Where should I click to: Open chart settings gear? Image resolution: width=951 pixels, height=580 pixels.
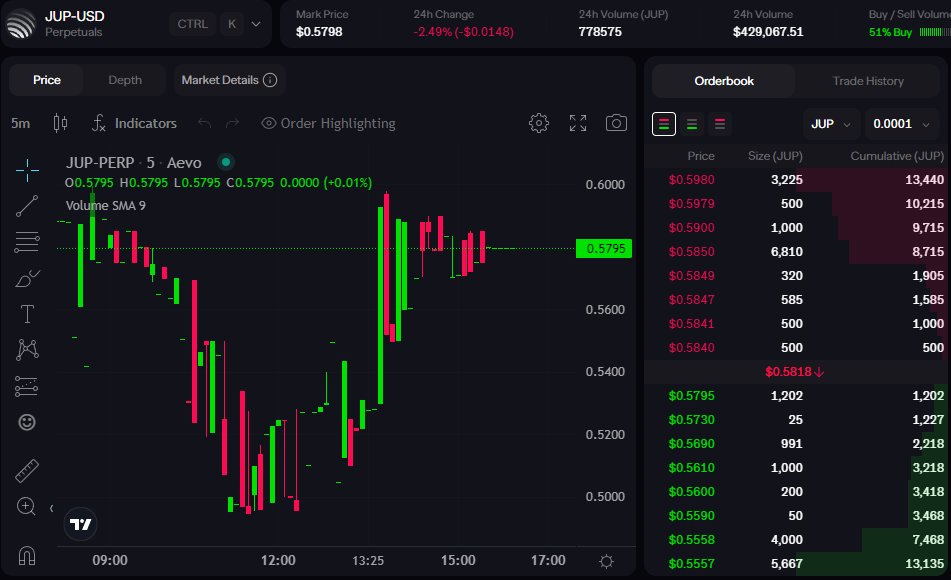[539, 123]
